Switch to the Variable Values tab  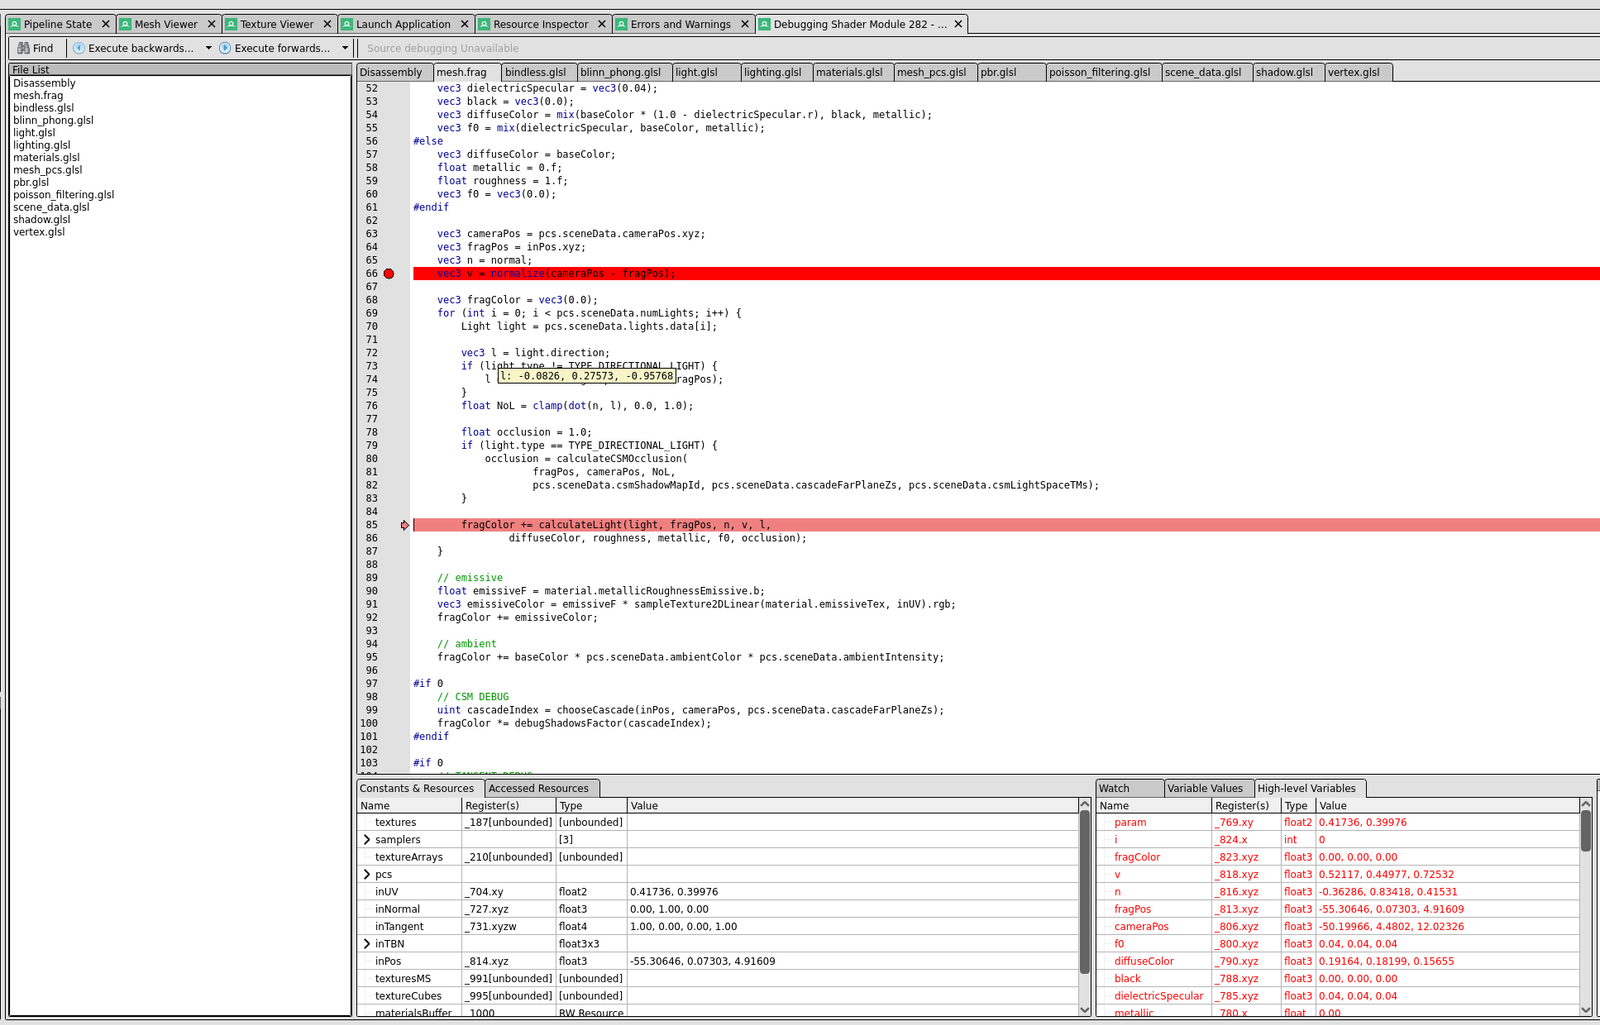point(1205,788)
